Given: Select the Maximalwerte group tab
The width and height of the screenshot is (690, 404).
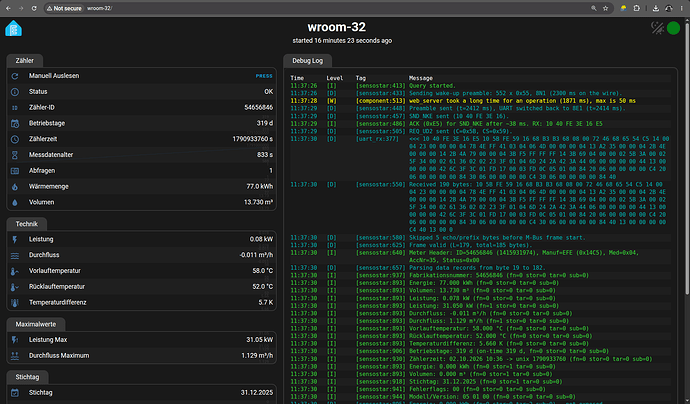Looking at the screenshot, I should pyautogui.click(x=36, y=324).
